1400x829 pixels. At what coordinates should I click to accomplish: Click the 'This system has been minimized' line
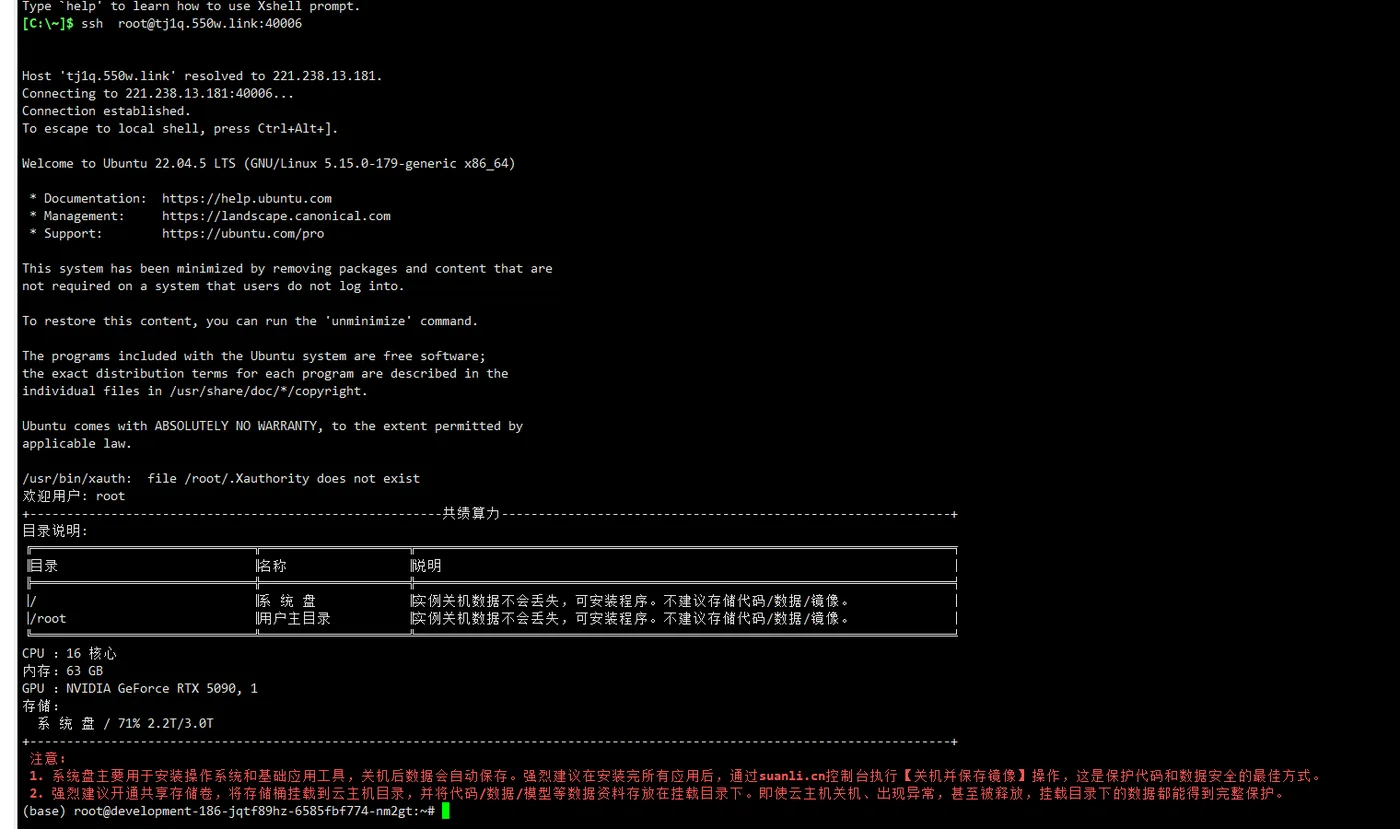287,268
